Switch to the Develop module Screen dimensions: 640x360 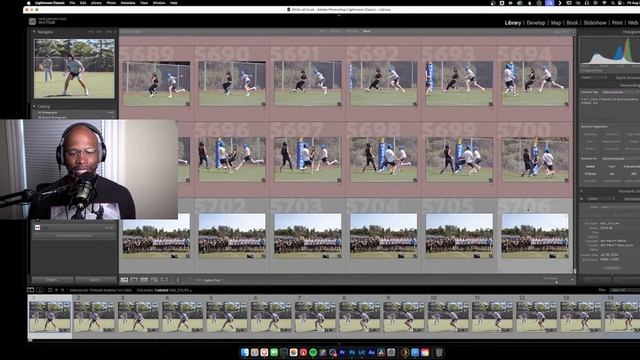pos(536,23)
